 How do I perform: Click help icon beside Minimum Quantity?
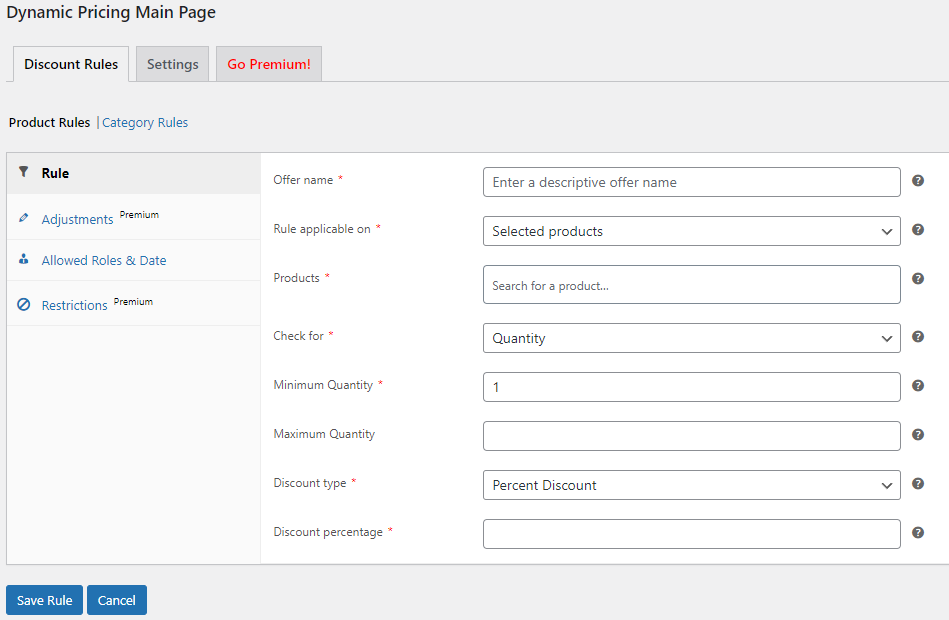click(x=918, y=385)
